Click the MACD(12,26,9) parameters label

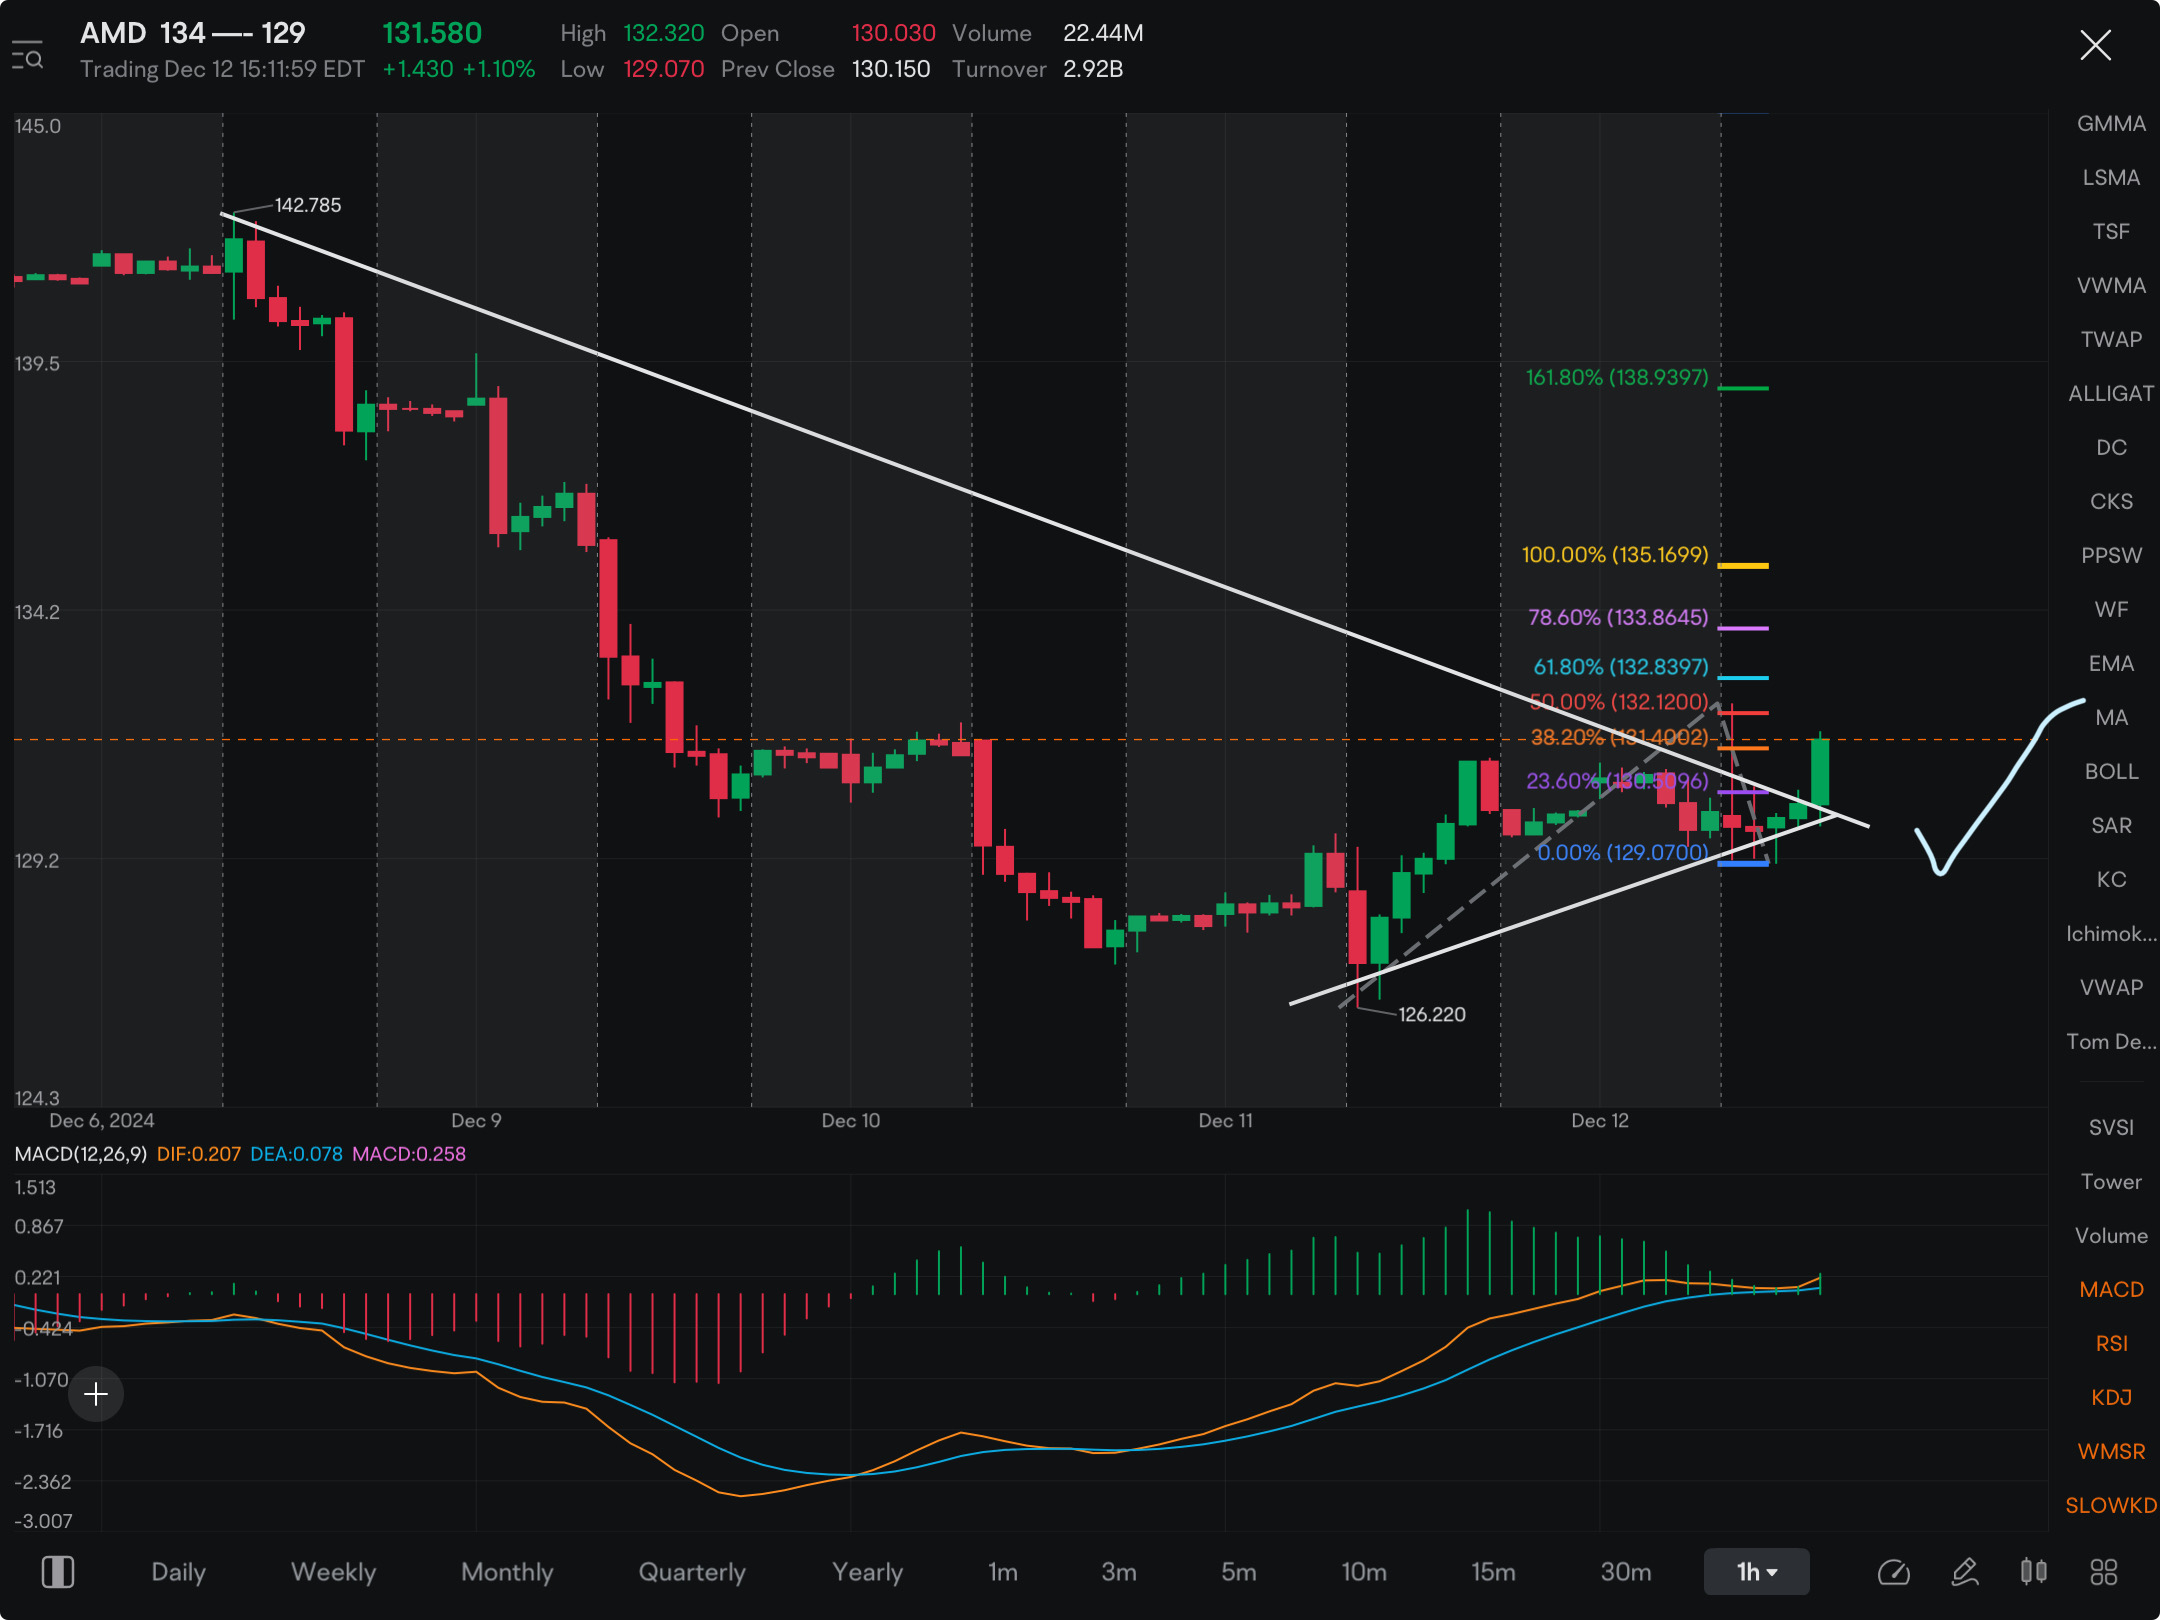[x=81, y=1154]
